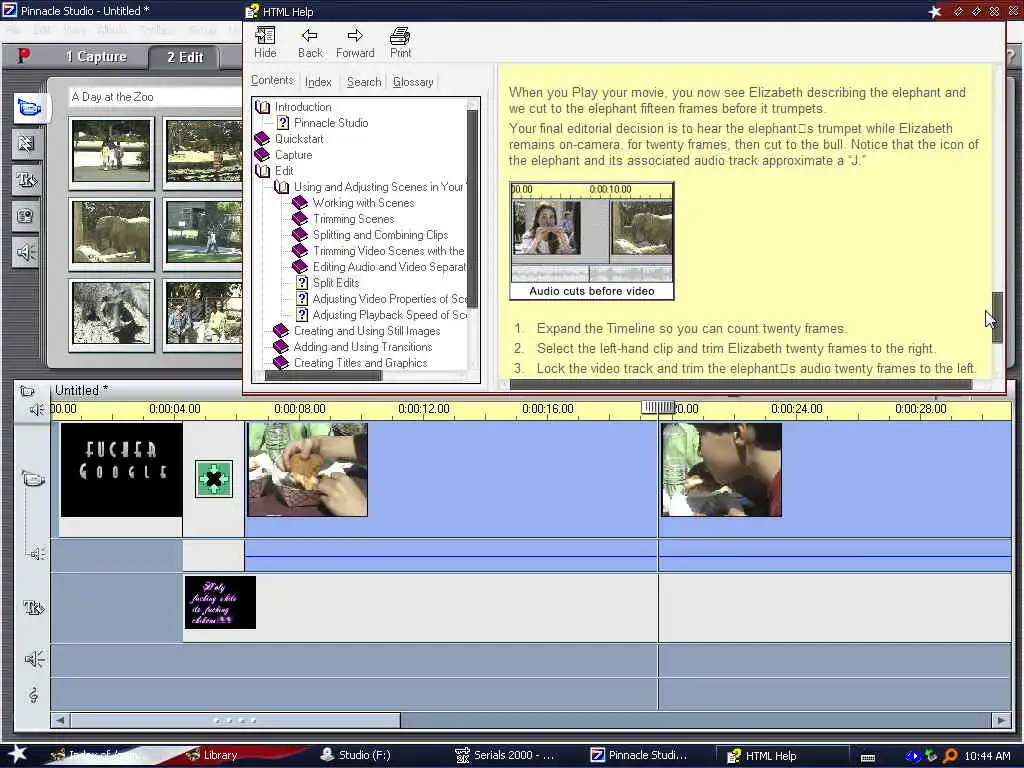Open the Index tab in help
This screenshot has height=768, width=1024.
coord(318,82)
